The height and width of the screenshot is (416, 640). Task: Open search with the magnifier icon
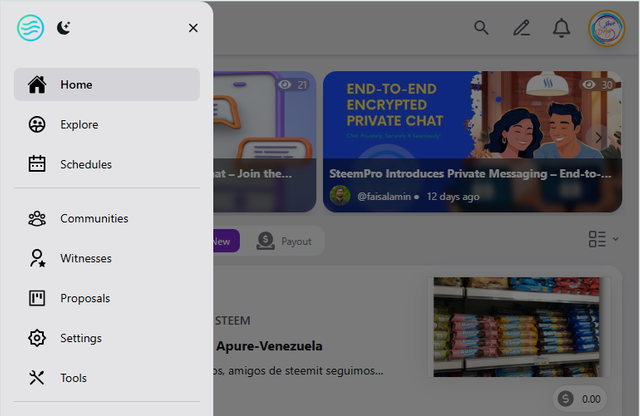click(x=481, y=28)
